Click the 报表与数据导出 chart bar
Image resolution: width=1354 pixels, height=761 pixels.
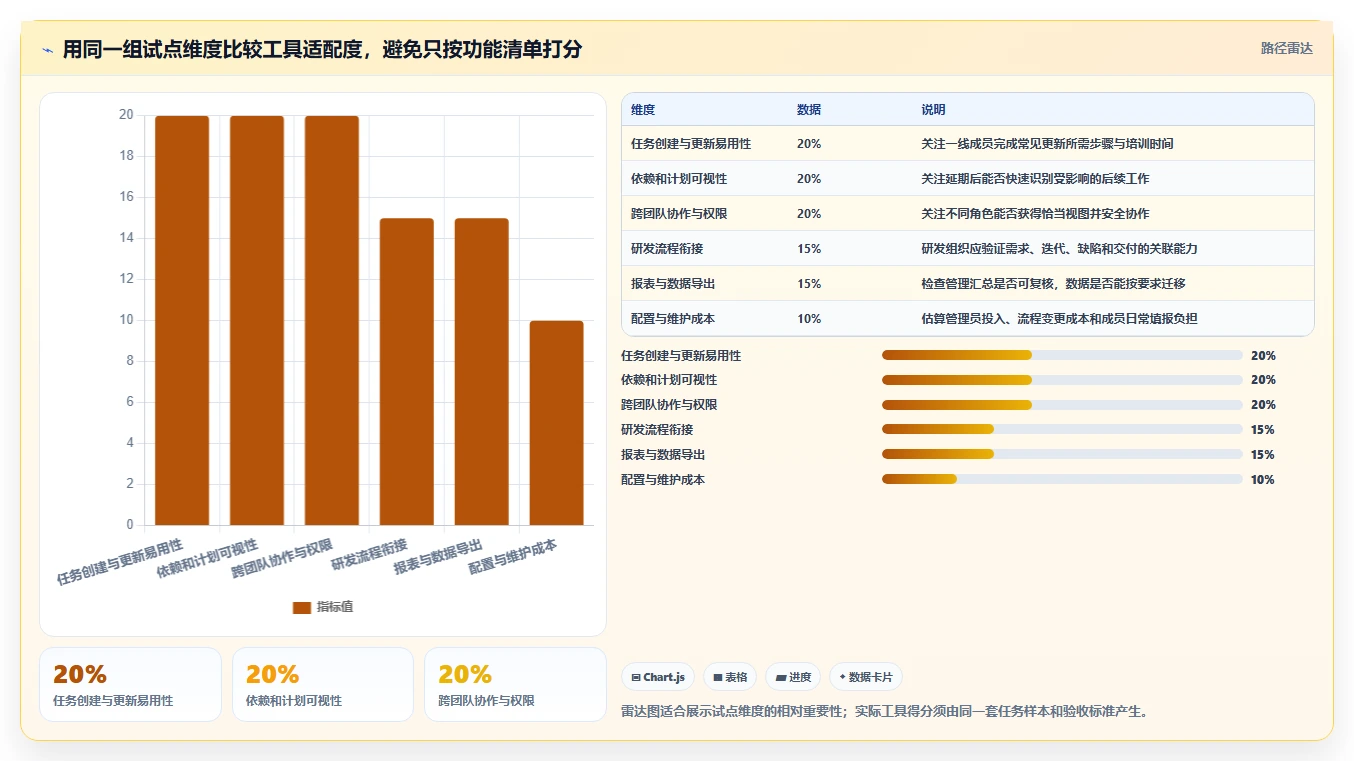point(482,371)
